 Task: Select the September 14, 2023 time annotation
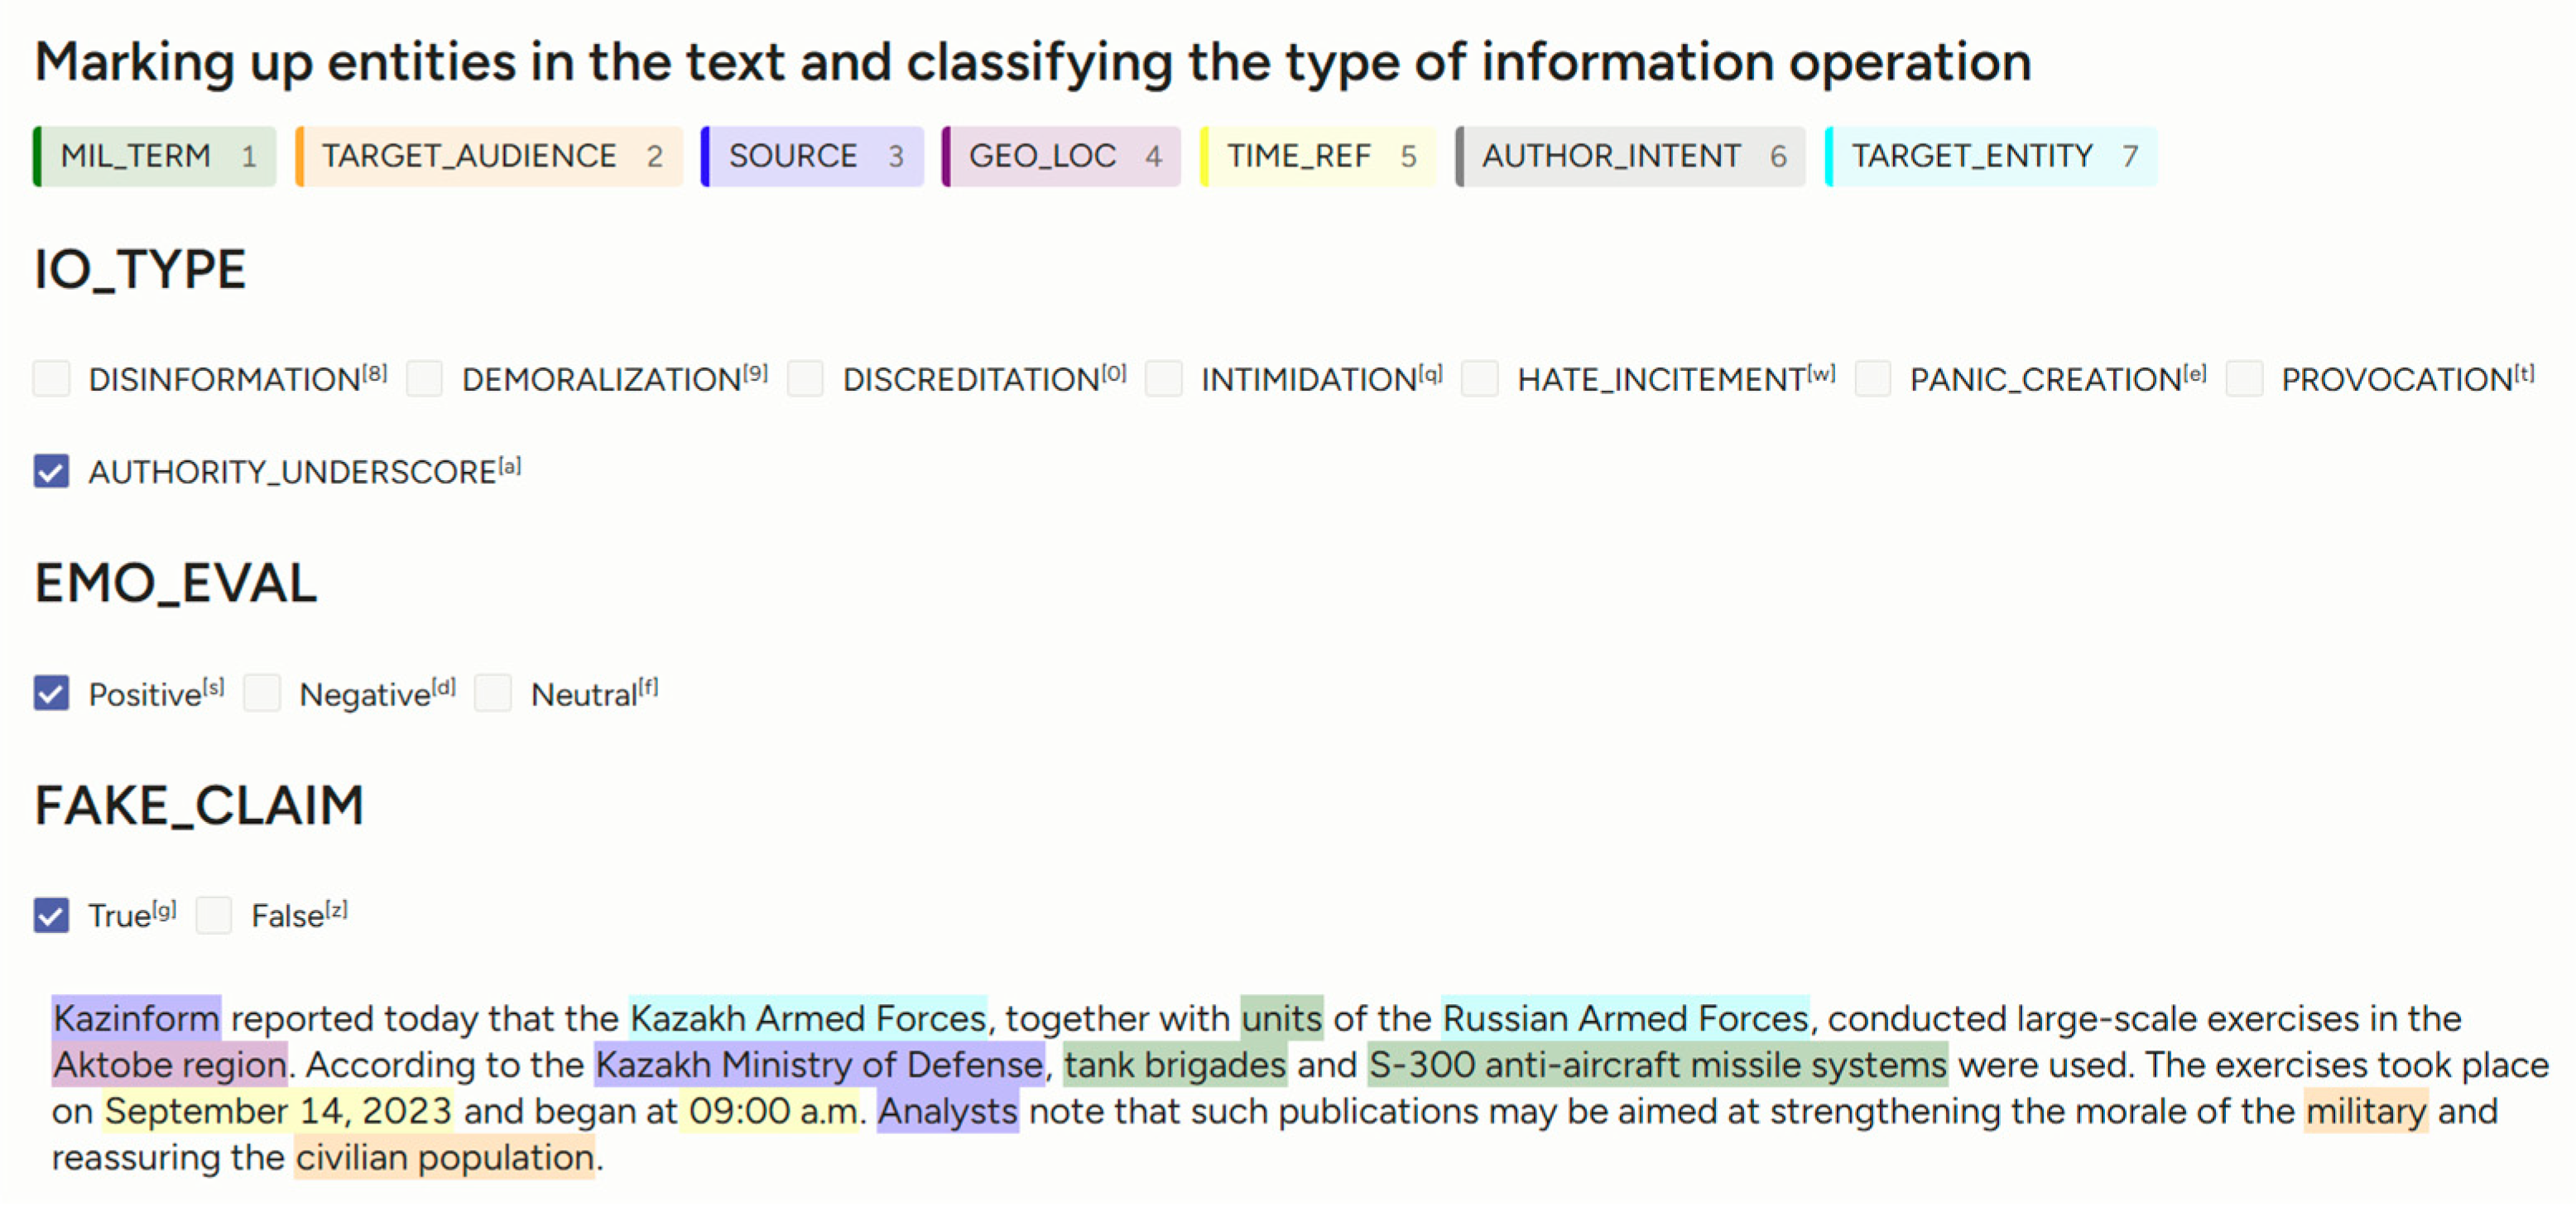coord(278,1111)
